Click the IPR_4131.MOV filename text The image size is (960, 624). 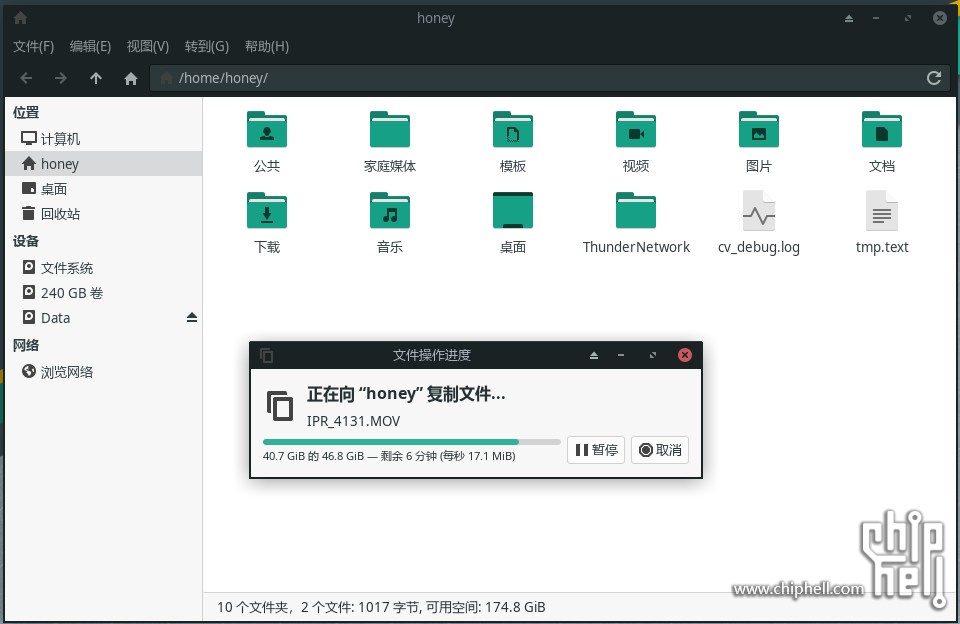353,421
